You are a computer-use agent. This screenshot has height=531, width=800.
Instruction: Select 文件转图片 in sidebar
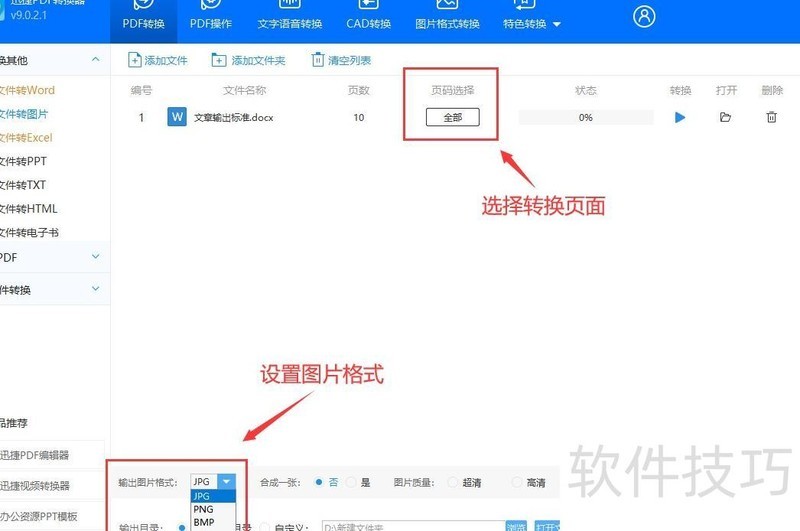coord(24,114)
